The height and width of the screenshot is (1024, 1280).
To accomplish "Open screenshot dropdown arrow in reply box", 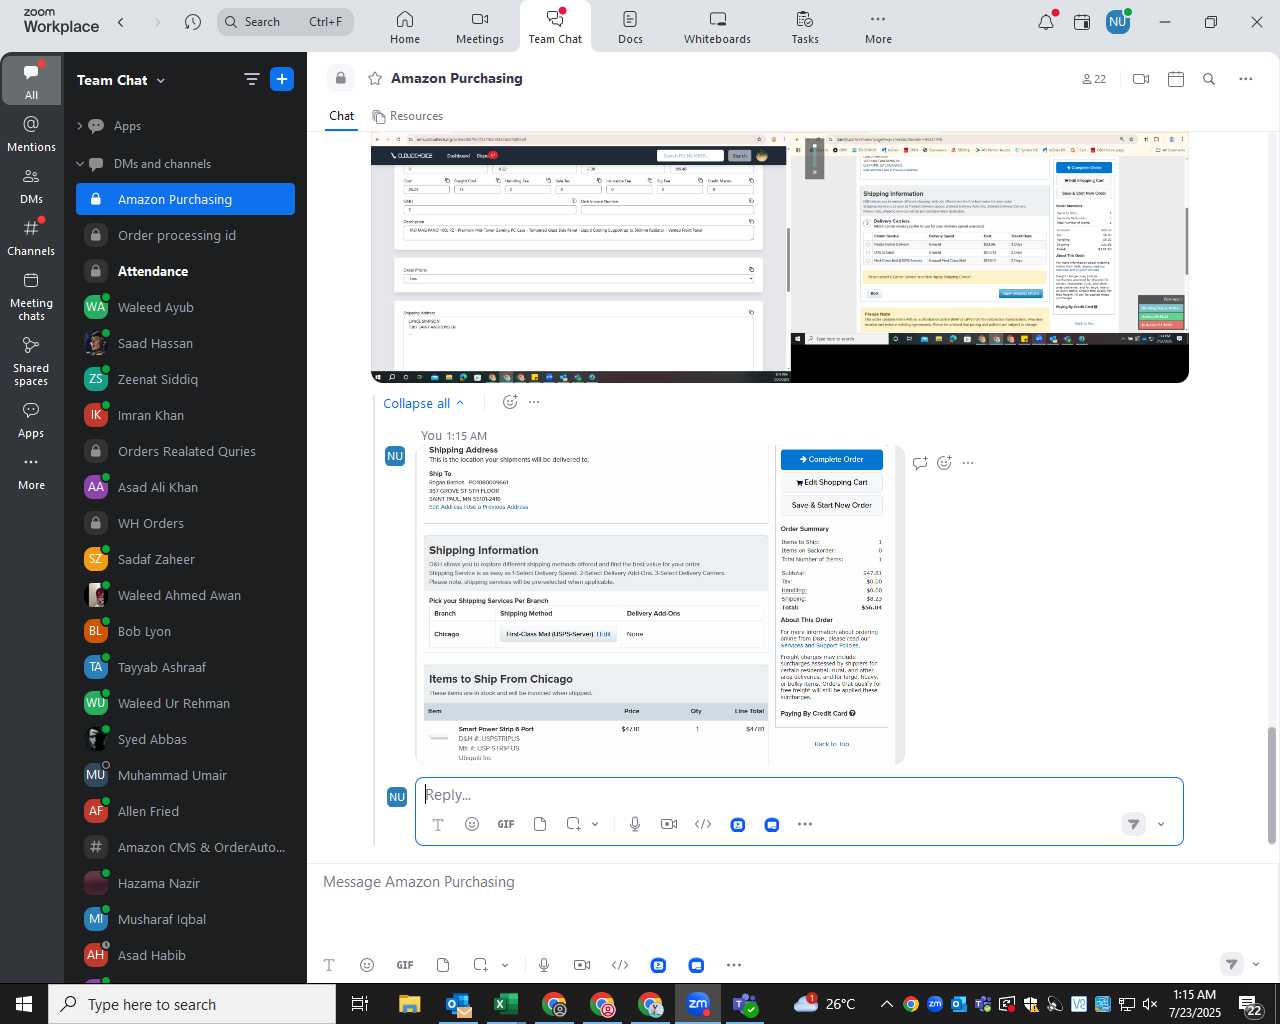I will click(595, 824).
